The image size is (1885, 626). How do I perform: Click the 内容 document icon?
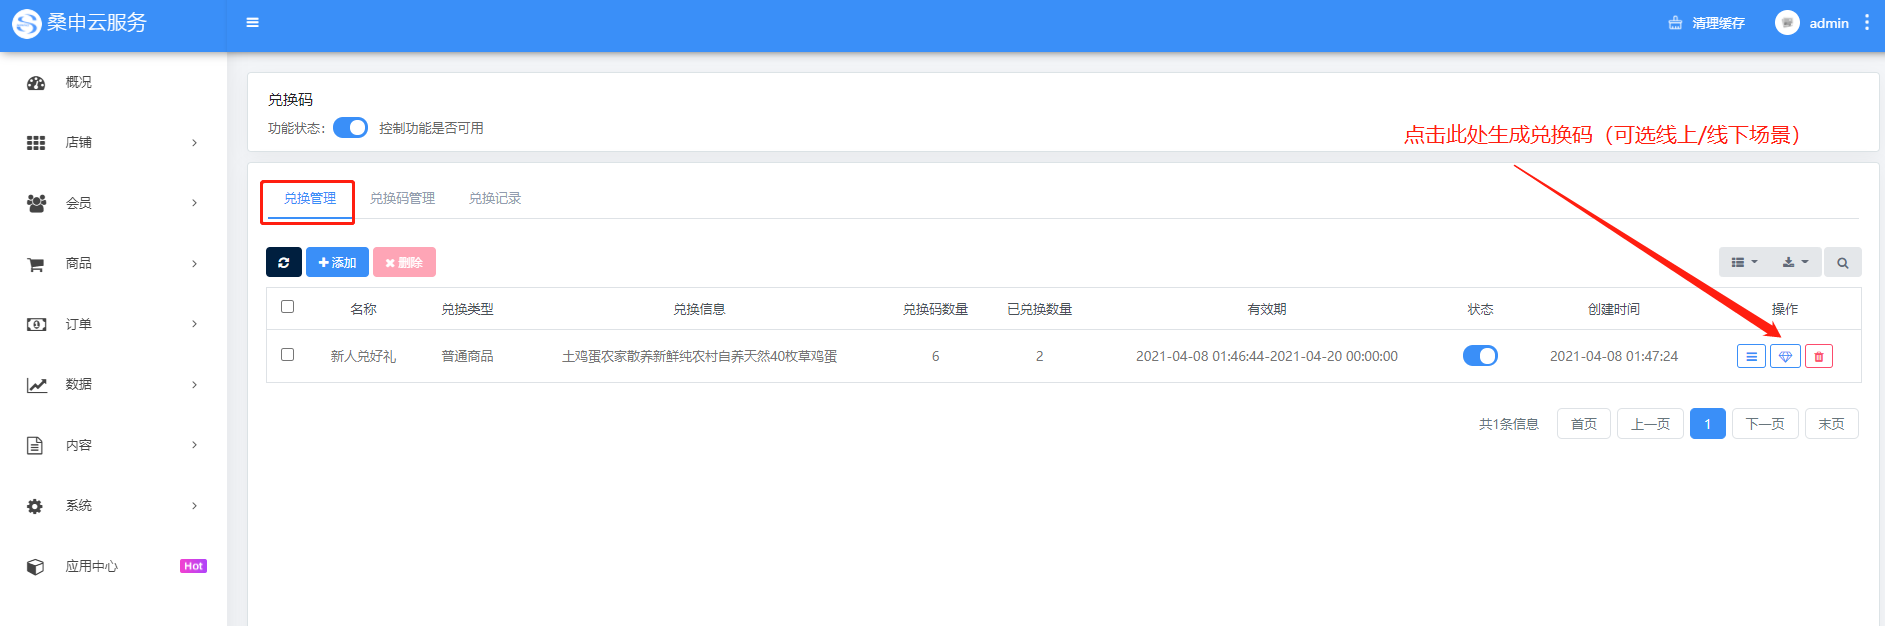[35, 445]
